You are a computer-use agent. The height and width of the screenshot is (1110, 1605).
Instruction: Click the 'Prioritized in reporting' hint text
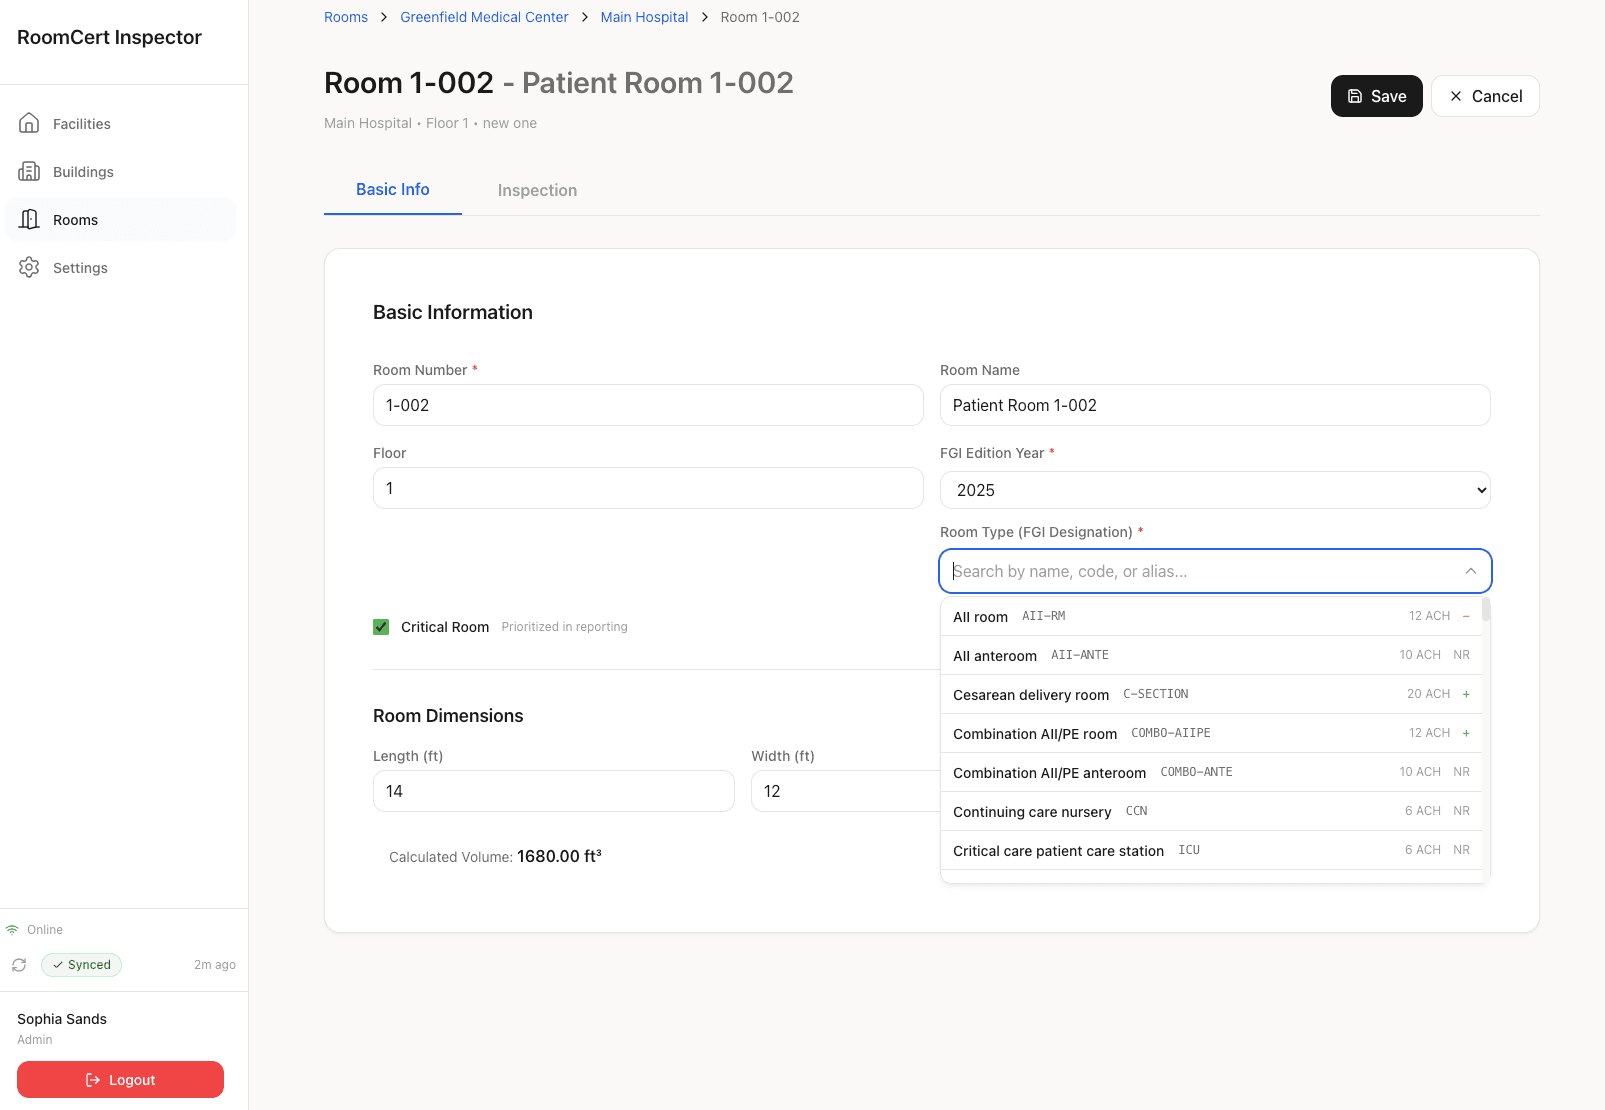(x=565, y=627)
